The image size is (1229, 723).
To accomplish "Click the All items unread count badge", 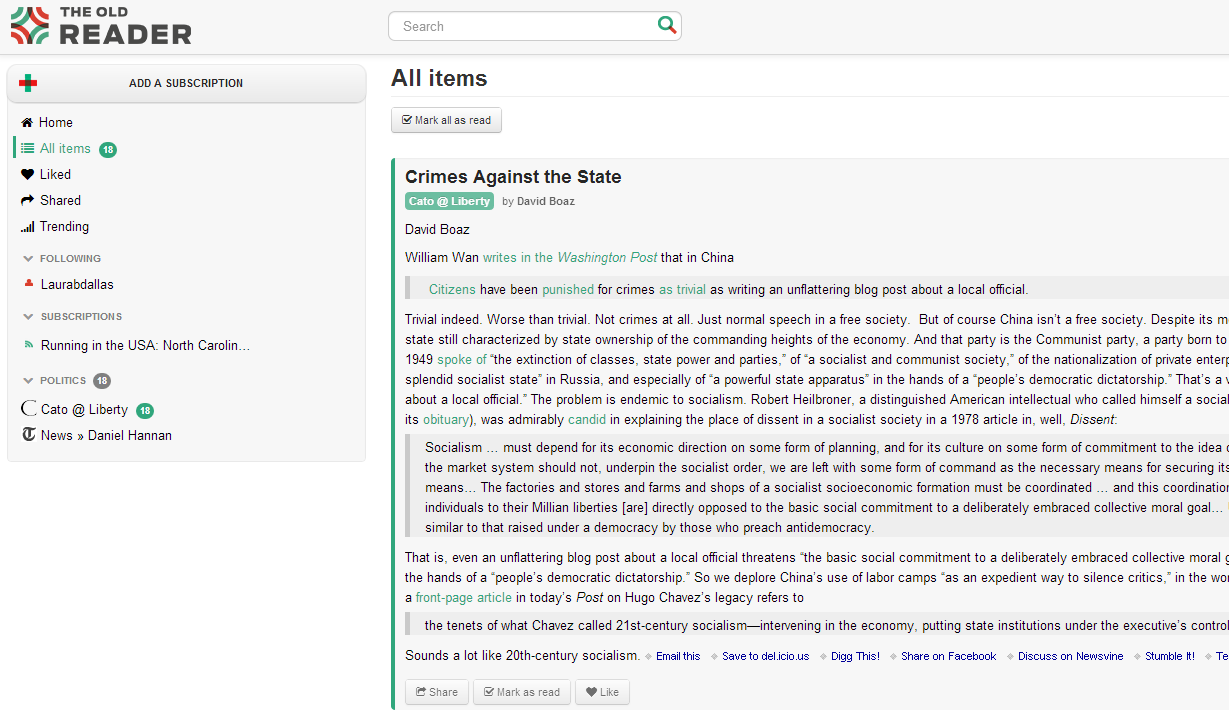I will [108, 150].
